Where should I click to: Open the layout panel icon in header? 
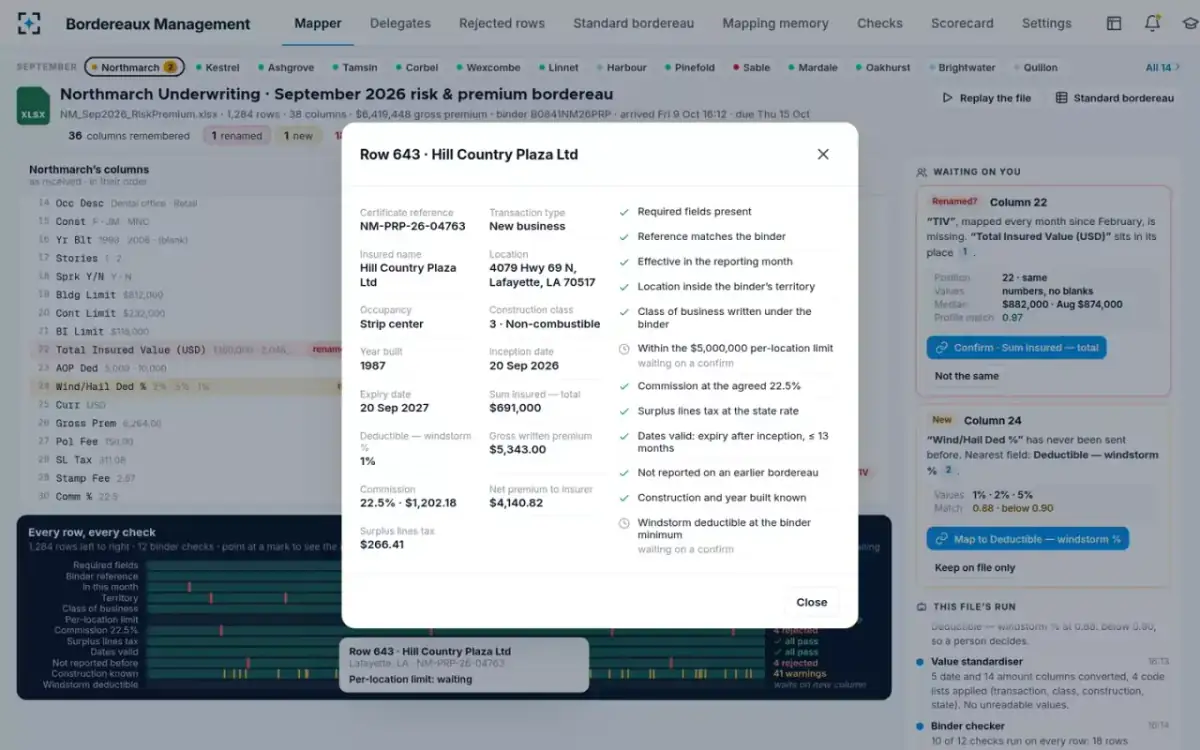(1114, 23)
